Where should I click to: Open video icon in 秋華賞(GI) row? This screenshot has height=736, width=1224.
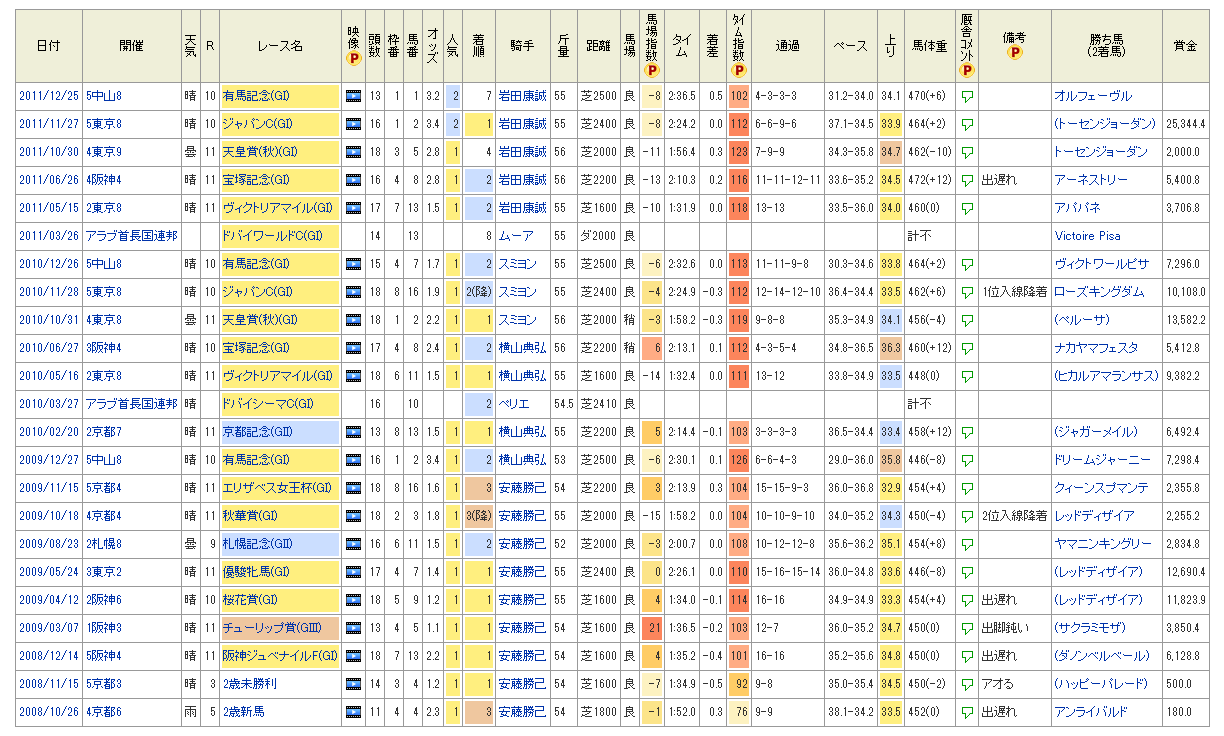tap(352, 516)
